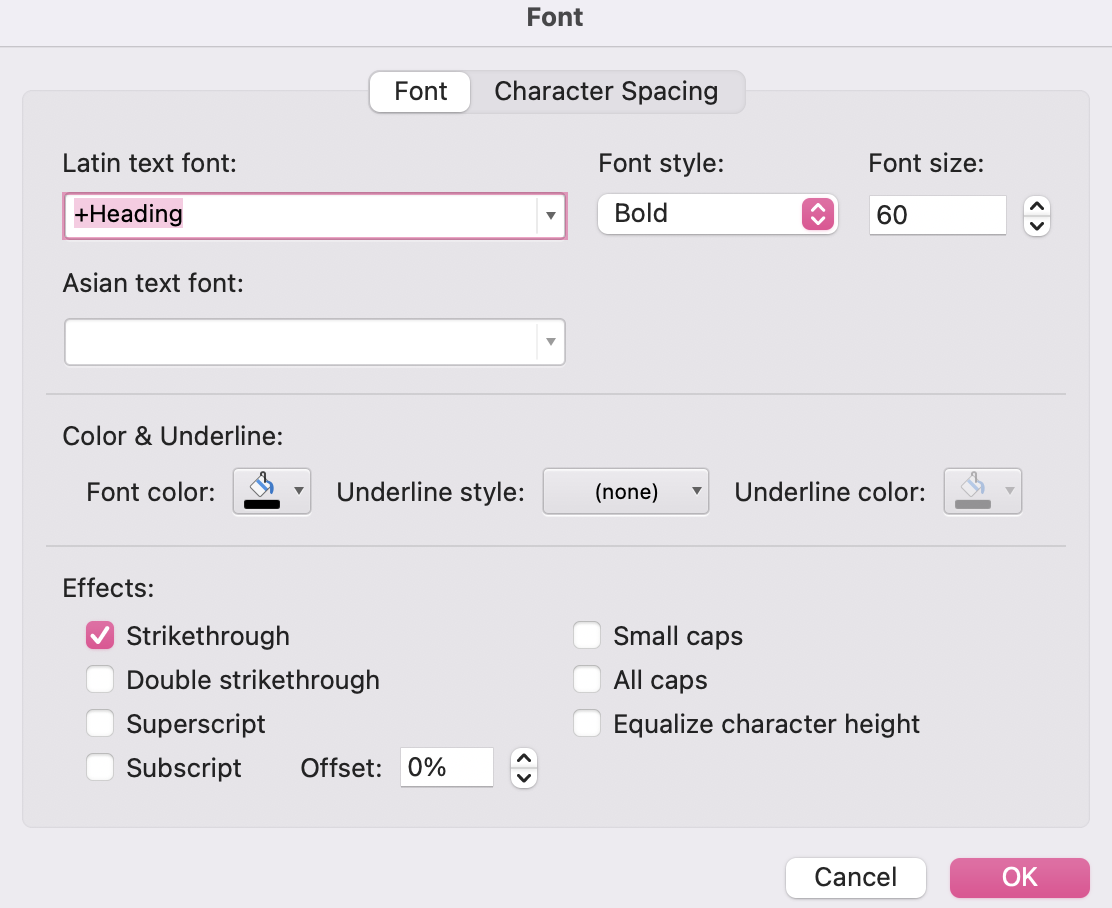Enable the Subscript effect
Image resolution: width=1112 pixels, height=908 pixels.
coord(100,767)
